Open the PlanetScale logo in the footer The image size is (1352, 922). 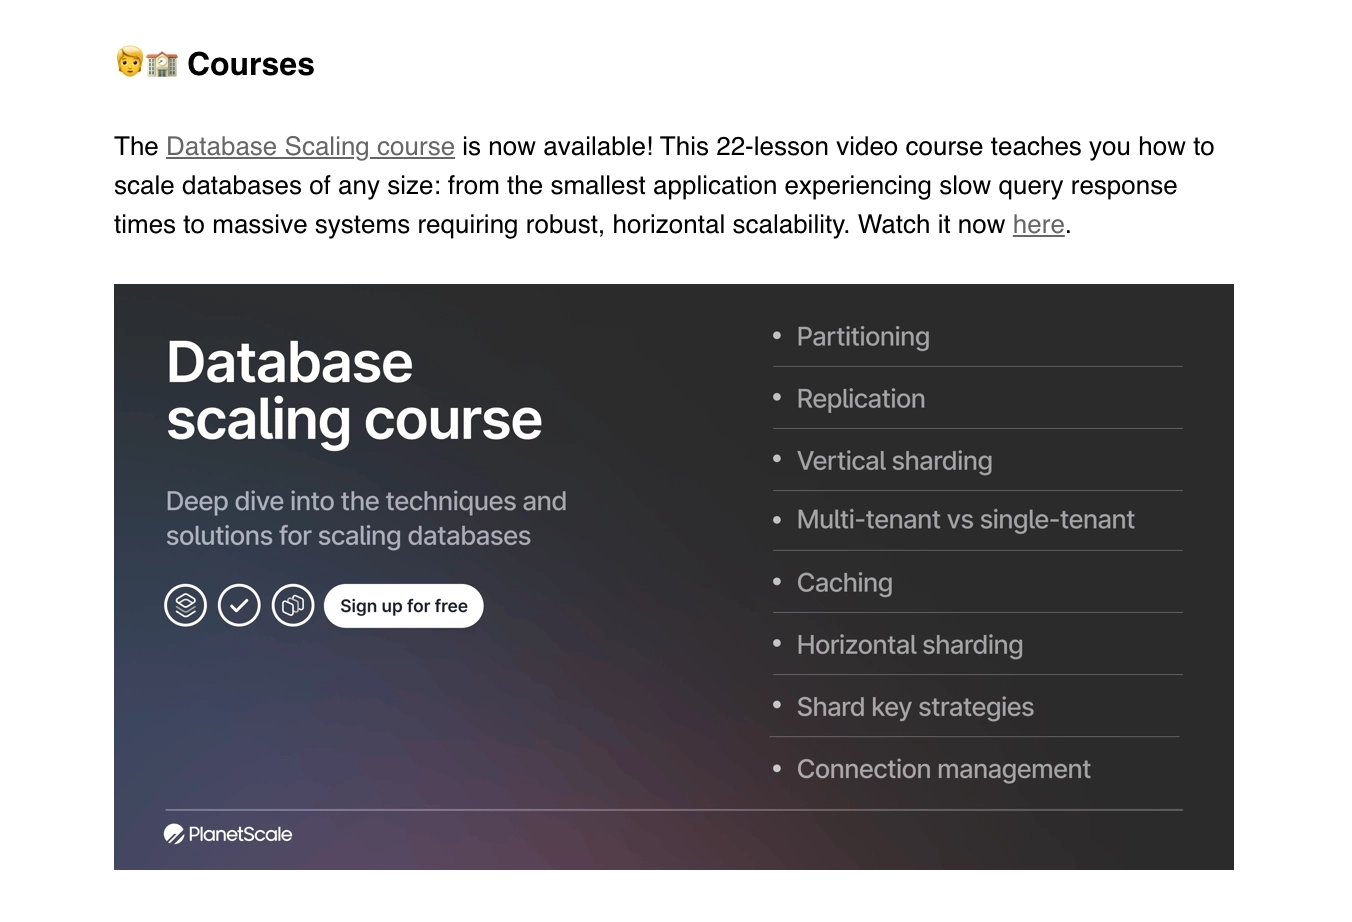pos(227,833)
